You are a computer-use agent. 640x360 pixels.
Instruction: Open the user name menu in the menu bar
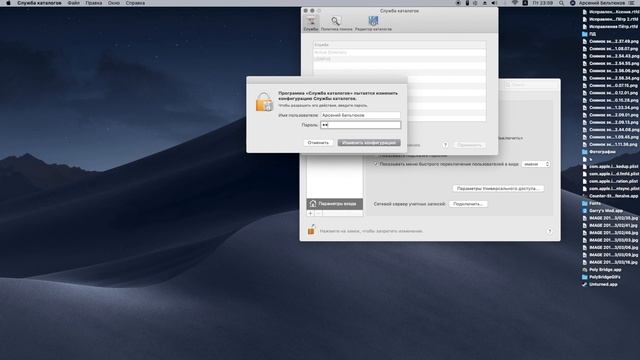[602, 3]
